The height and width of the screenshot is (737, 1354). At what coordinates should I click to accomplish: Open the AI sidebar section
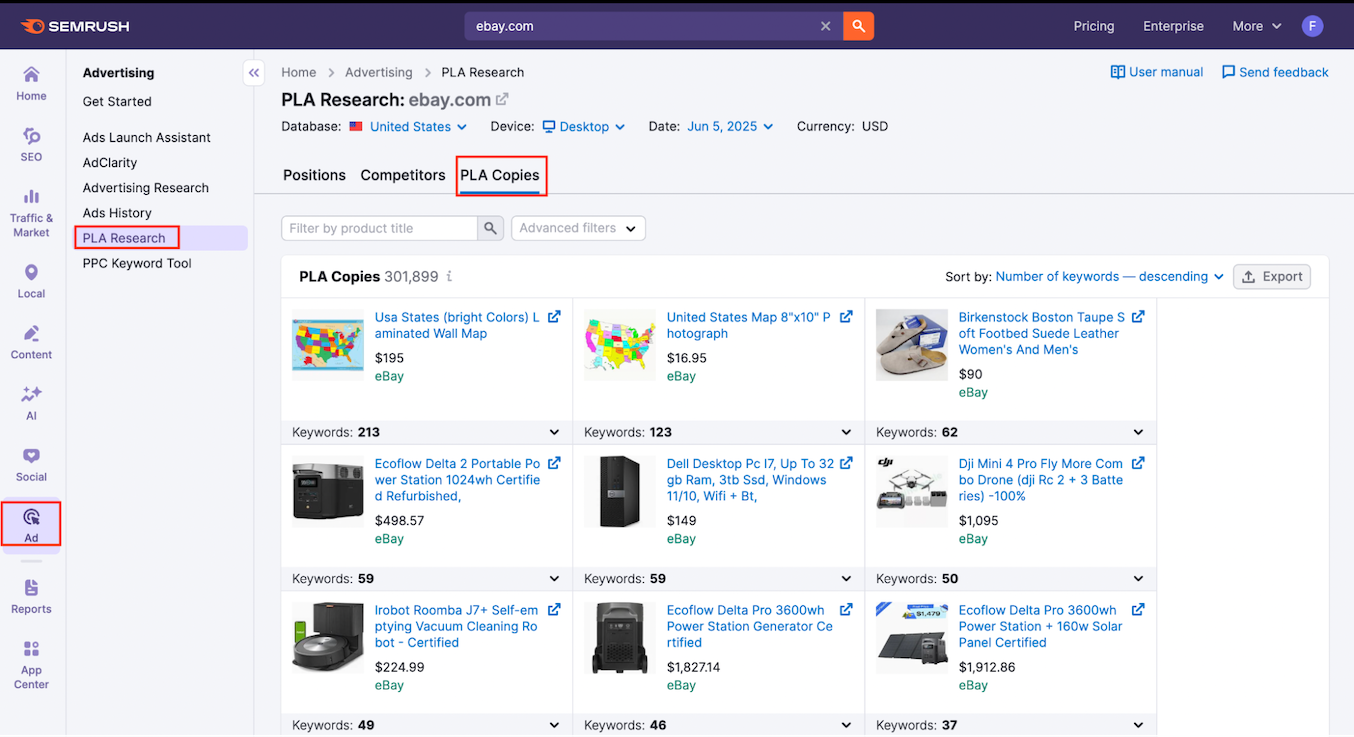point(31,403)
